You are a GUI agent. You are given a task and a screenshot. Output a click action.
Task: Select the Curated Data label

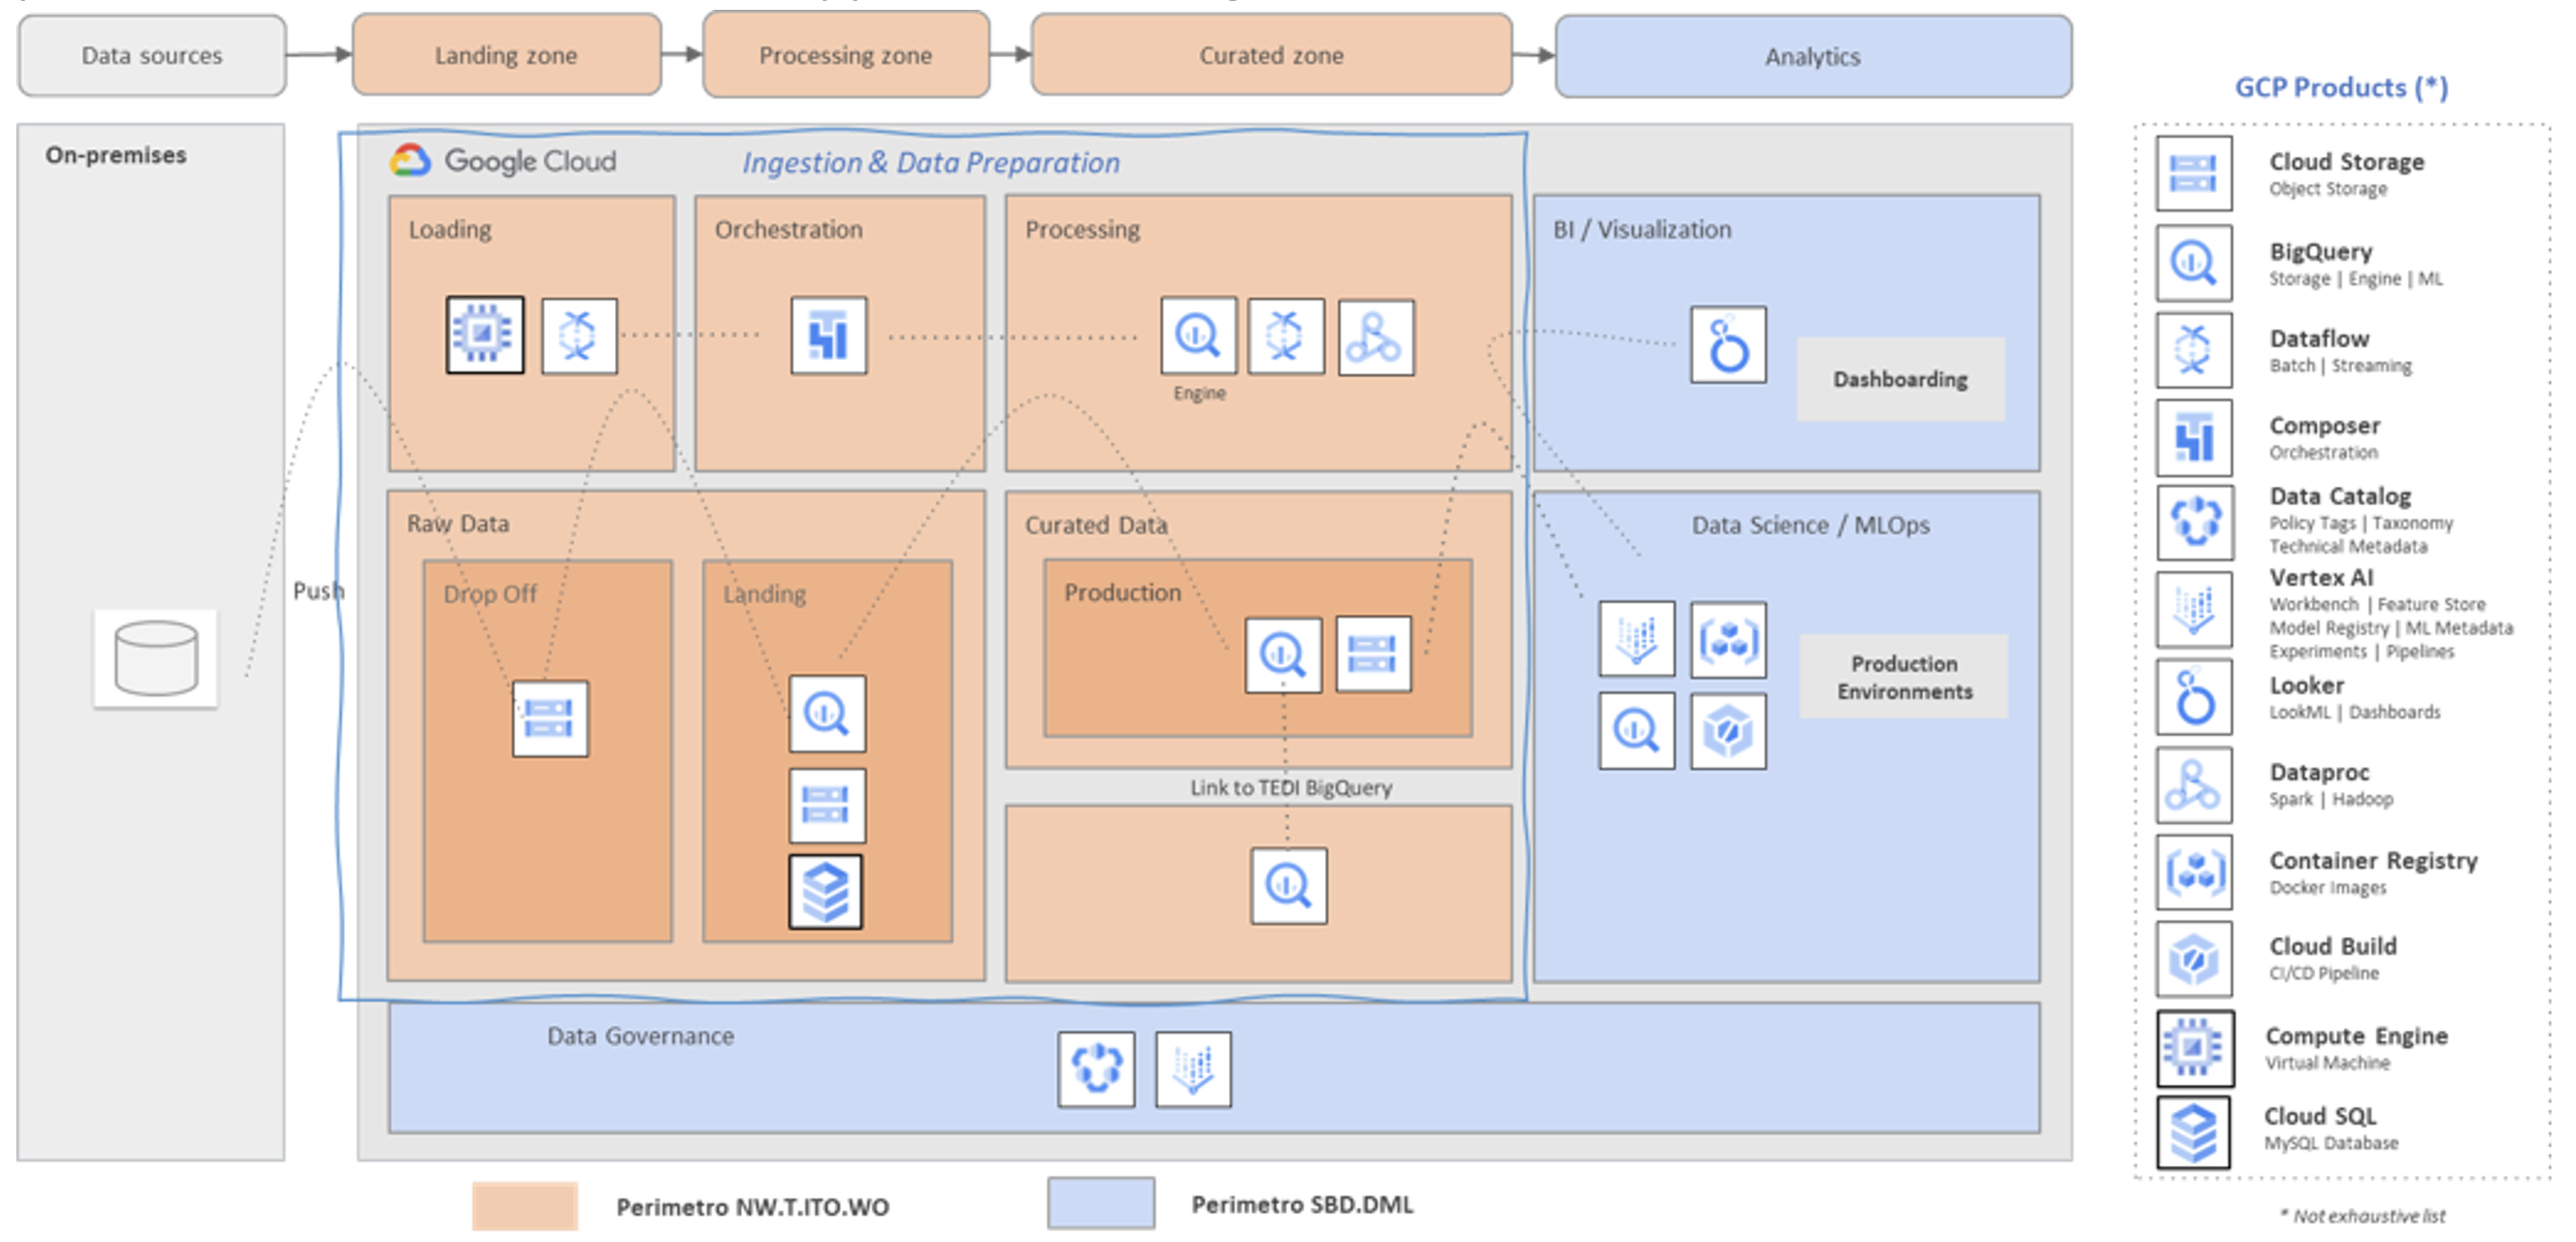1096,525
